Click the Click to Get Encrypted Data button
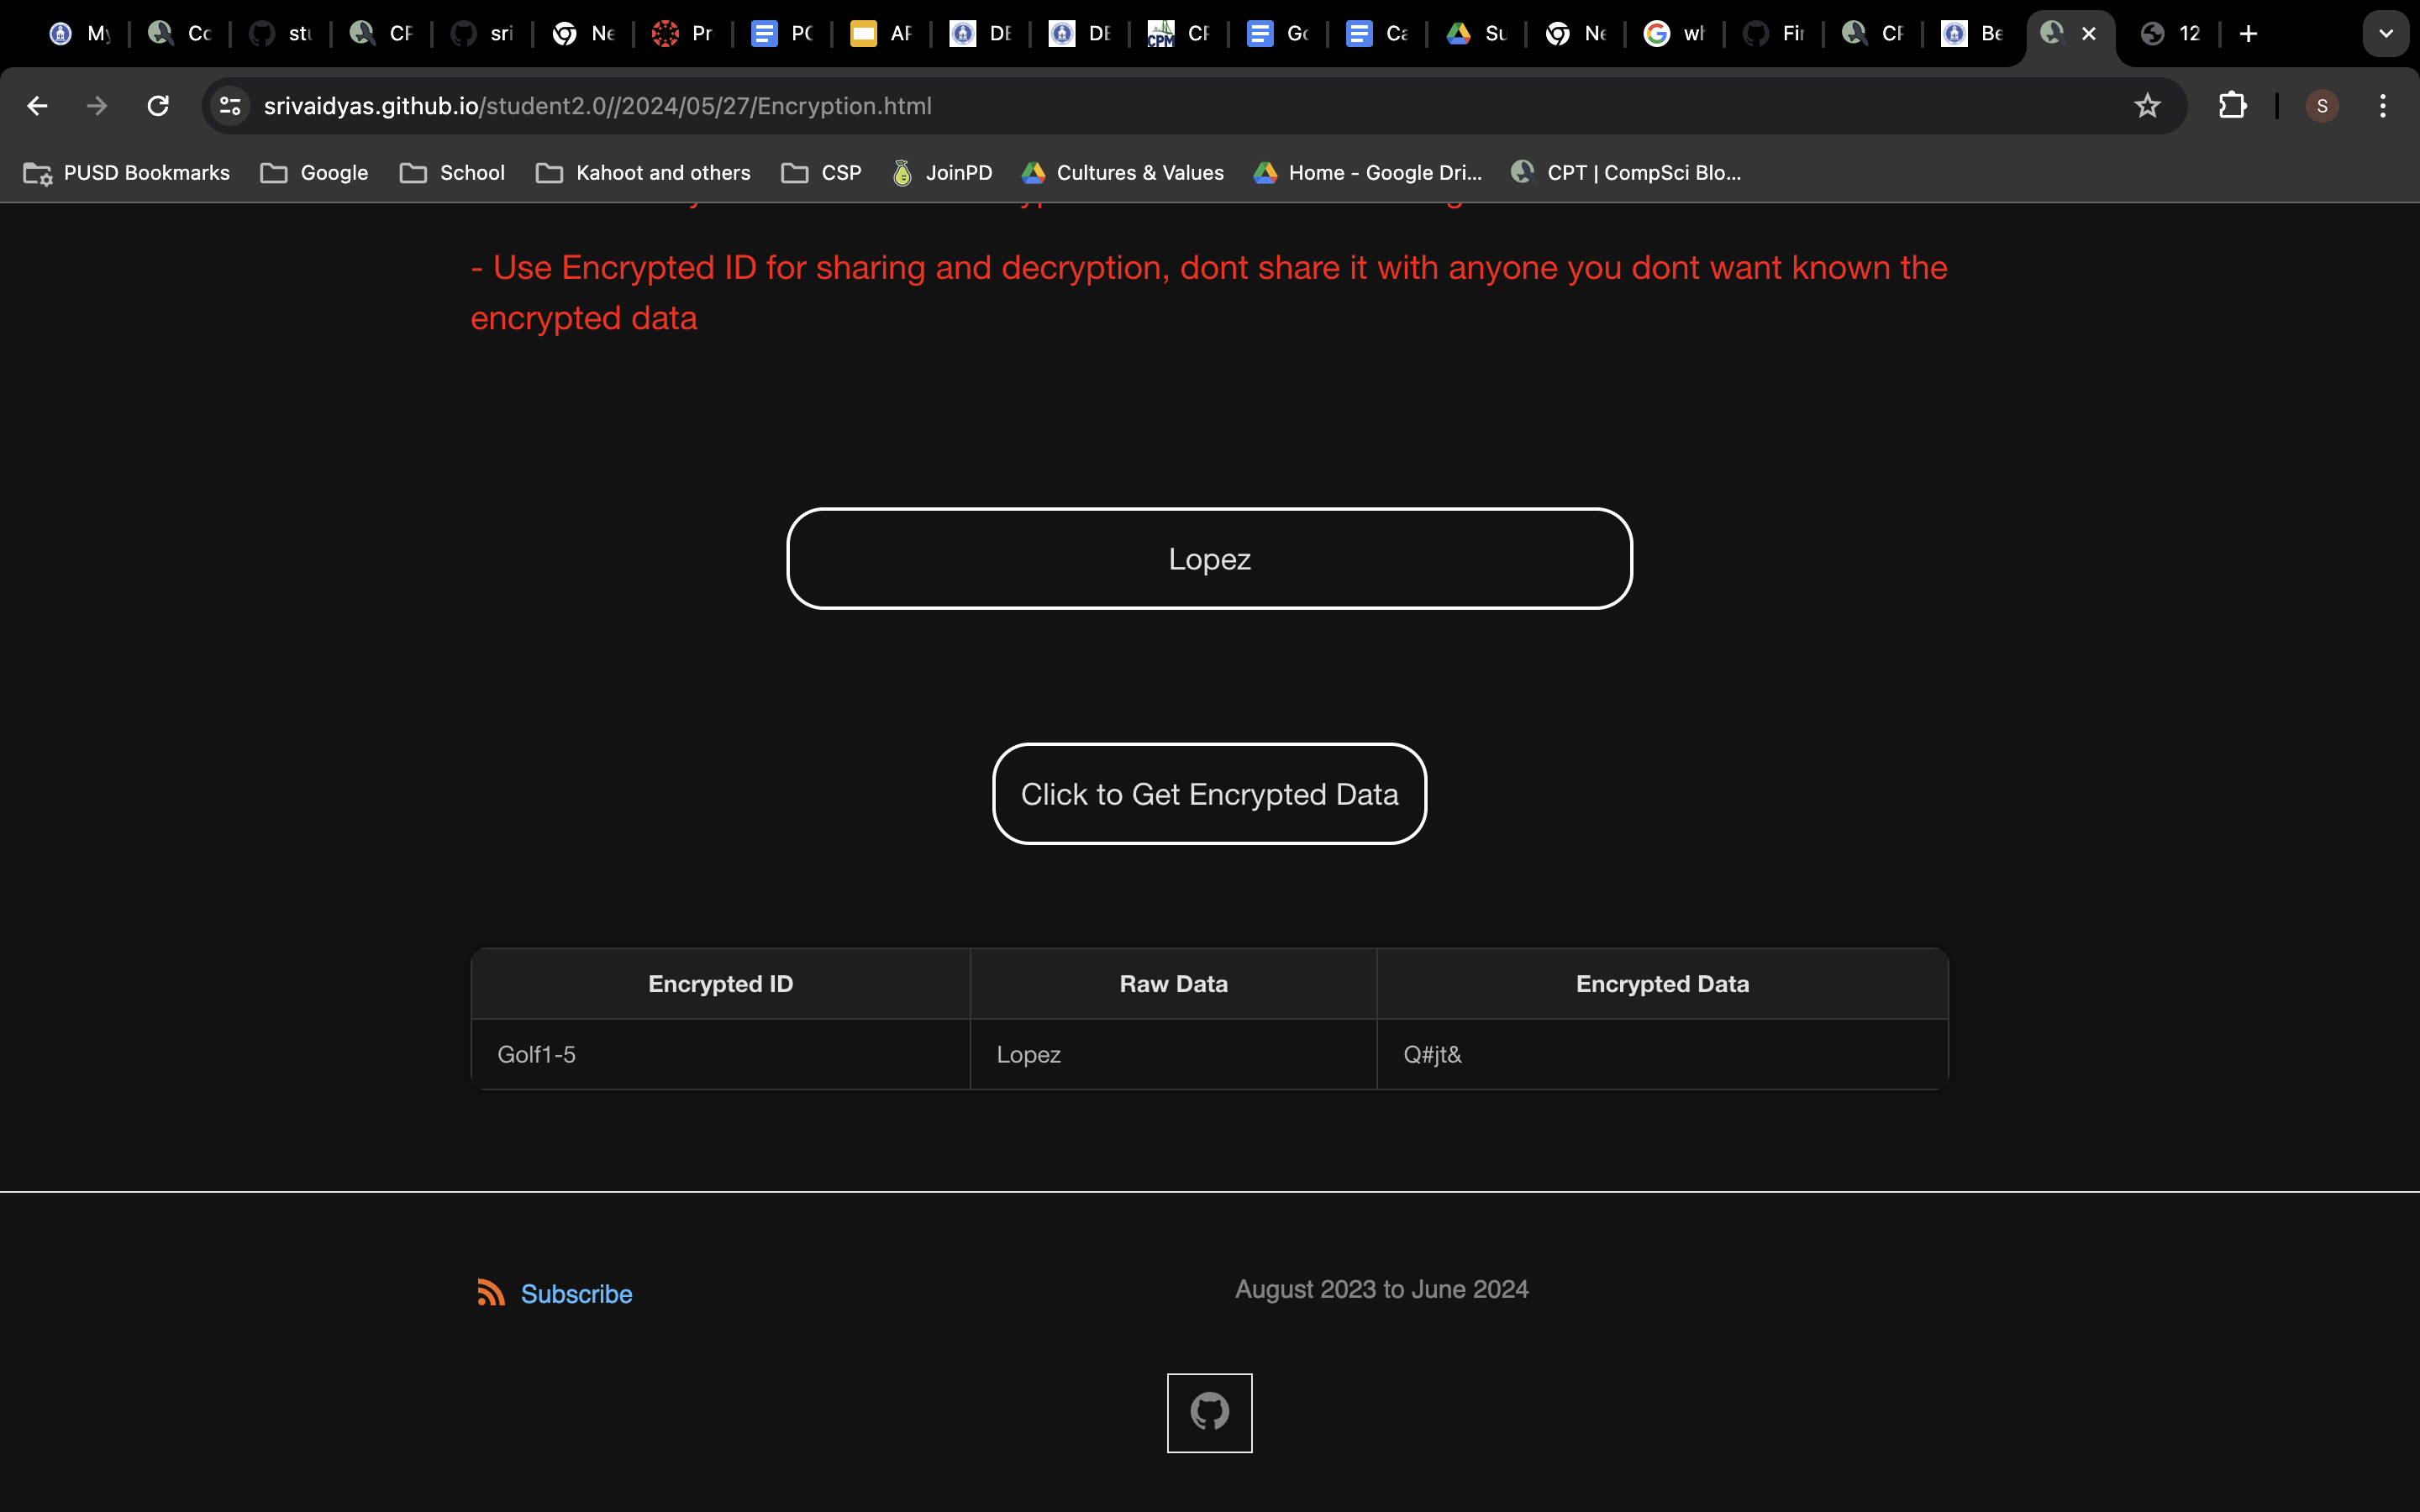The image size is (2420, 1512). [x=1209, y=794]
